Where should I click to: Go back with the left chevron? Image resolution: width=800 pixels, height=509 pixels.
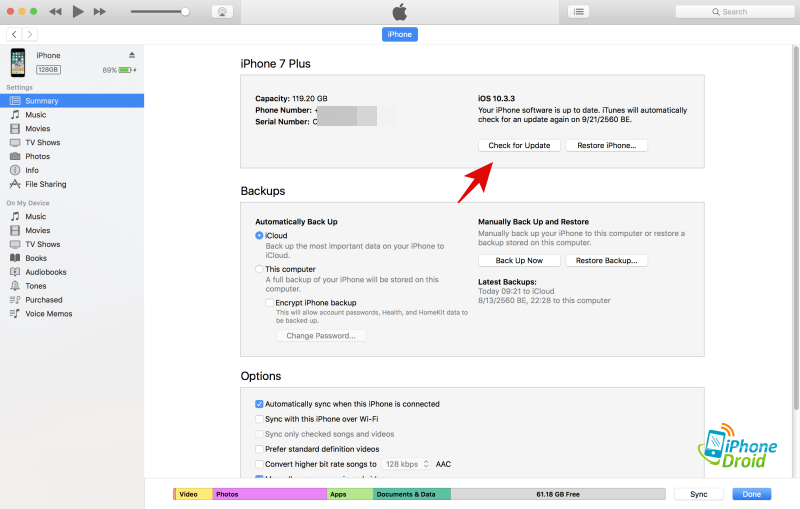click(14, 34)
